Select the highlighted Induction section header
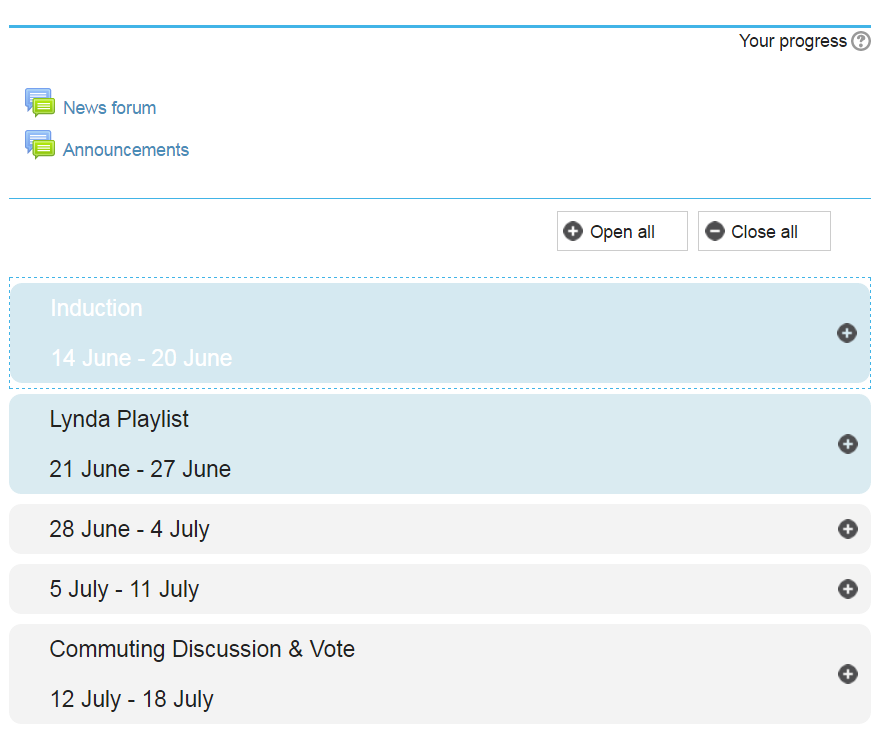Image resolution: width=889 pixels, height=740 pixels. coord(96,308)
